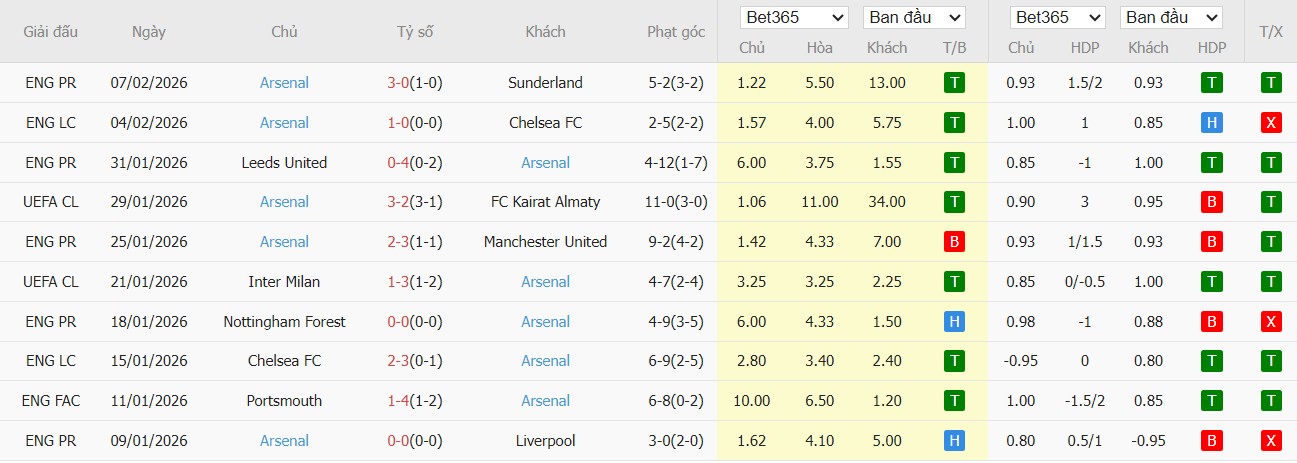Expand the second Bet365 bookmaker dropdown
Screen dimensions: 1297x463
(1058, 18)
